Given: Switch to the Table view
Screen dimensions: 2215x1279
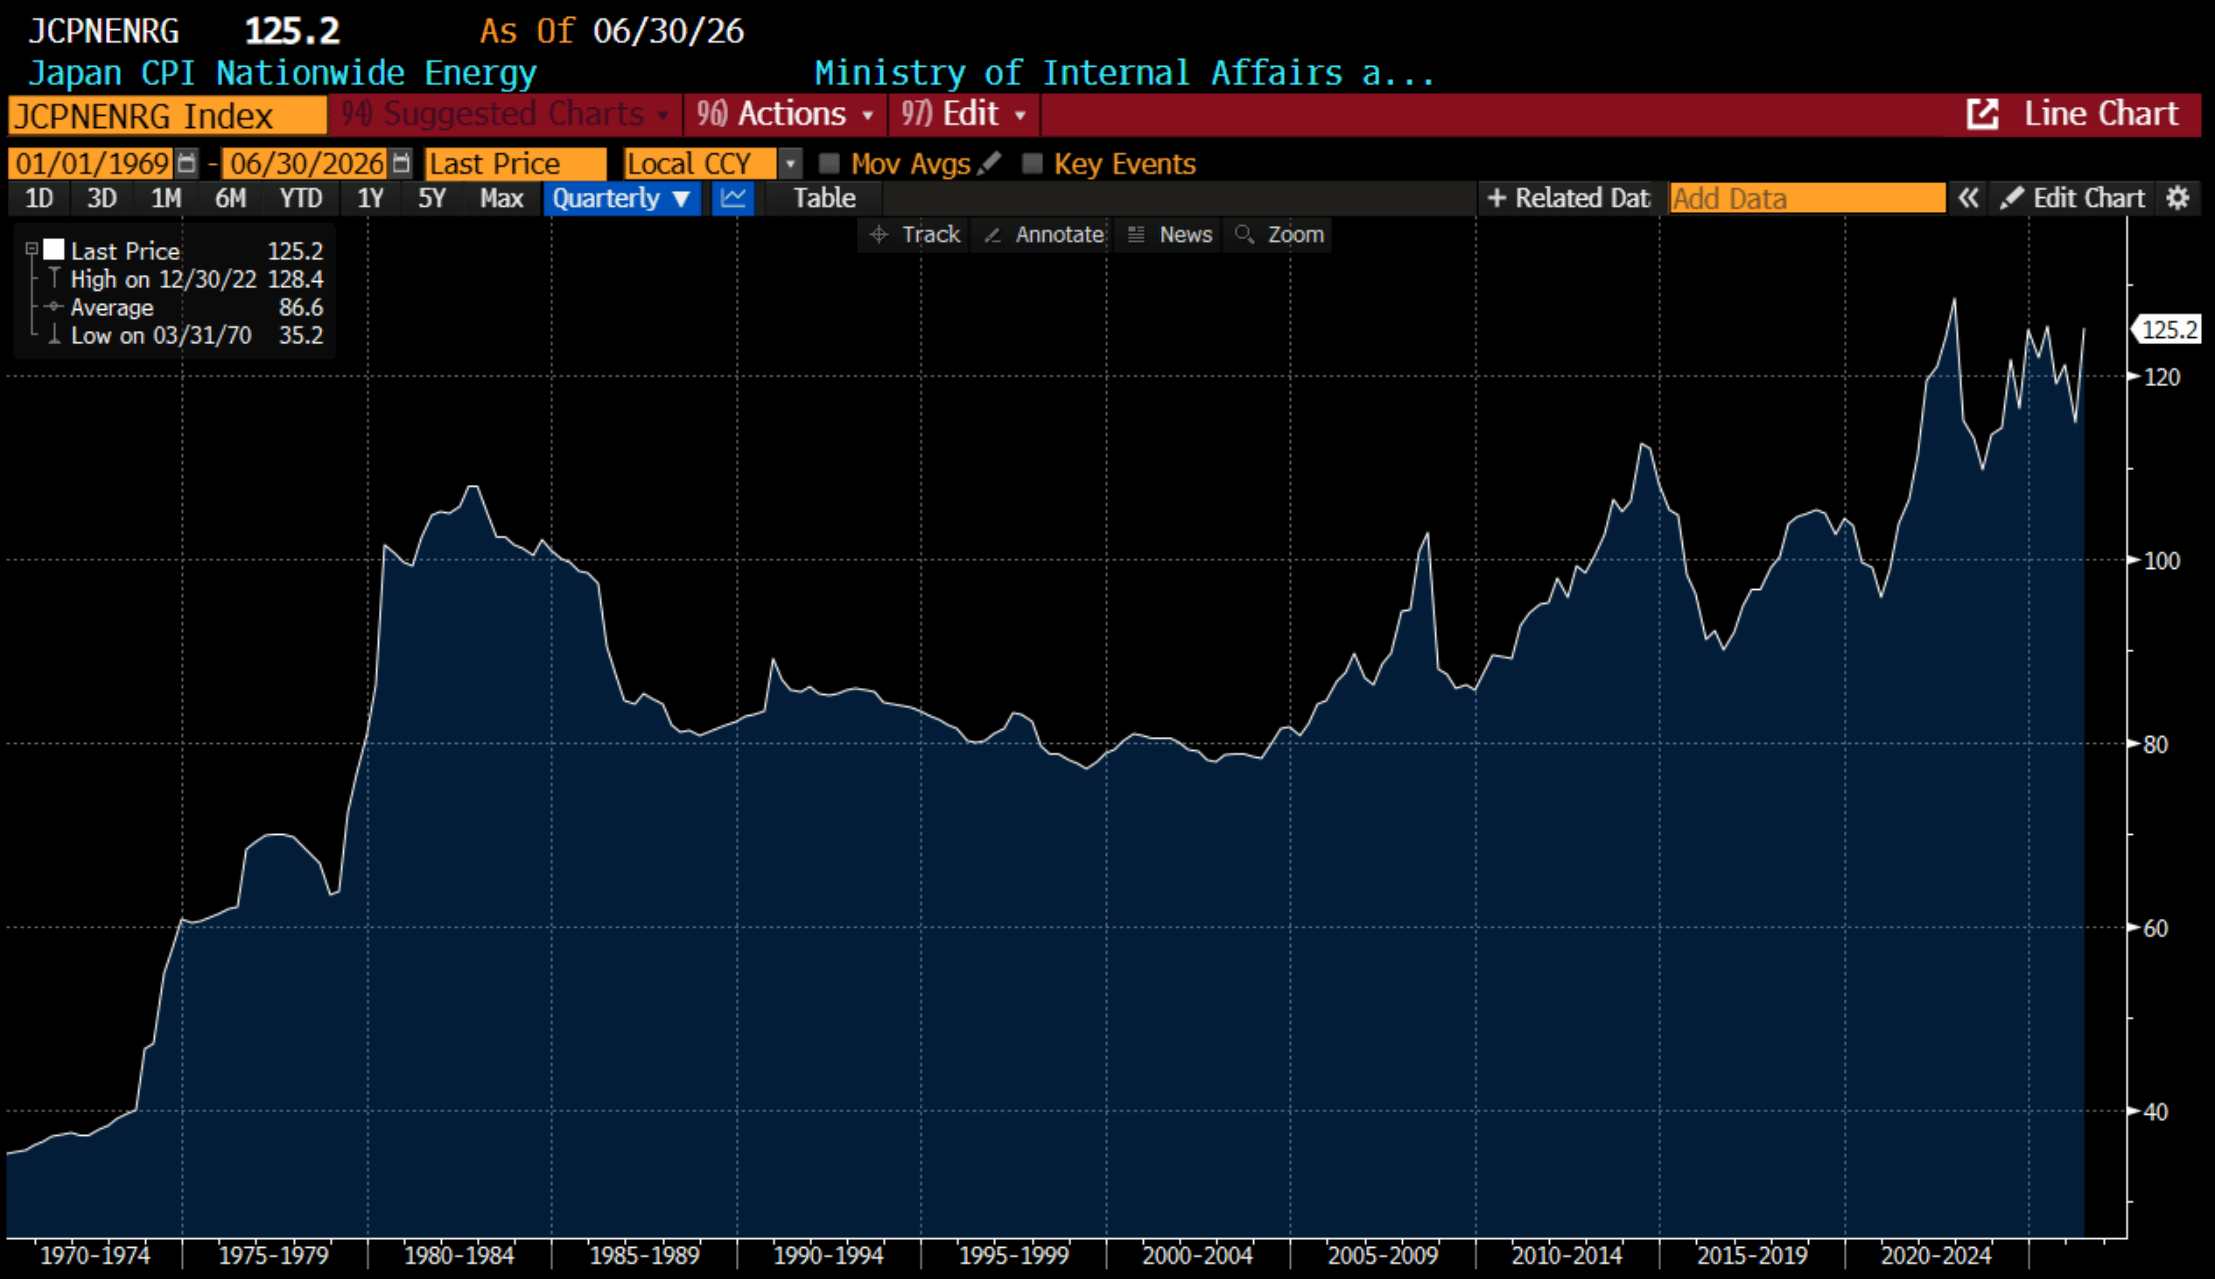Looking at the screenshot, I should pyautogui.click(x=824, y=198).
